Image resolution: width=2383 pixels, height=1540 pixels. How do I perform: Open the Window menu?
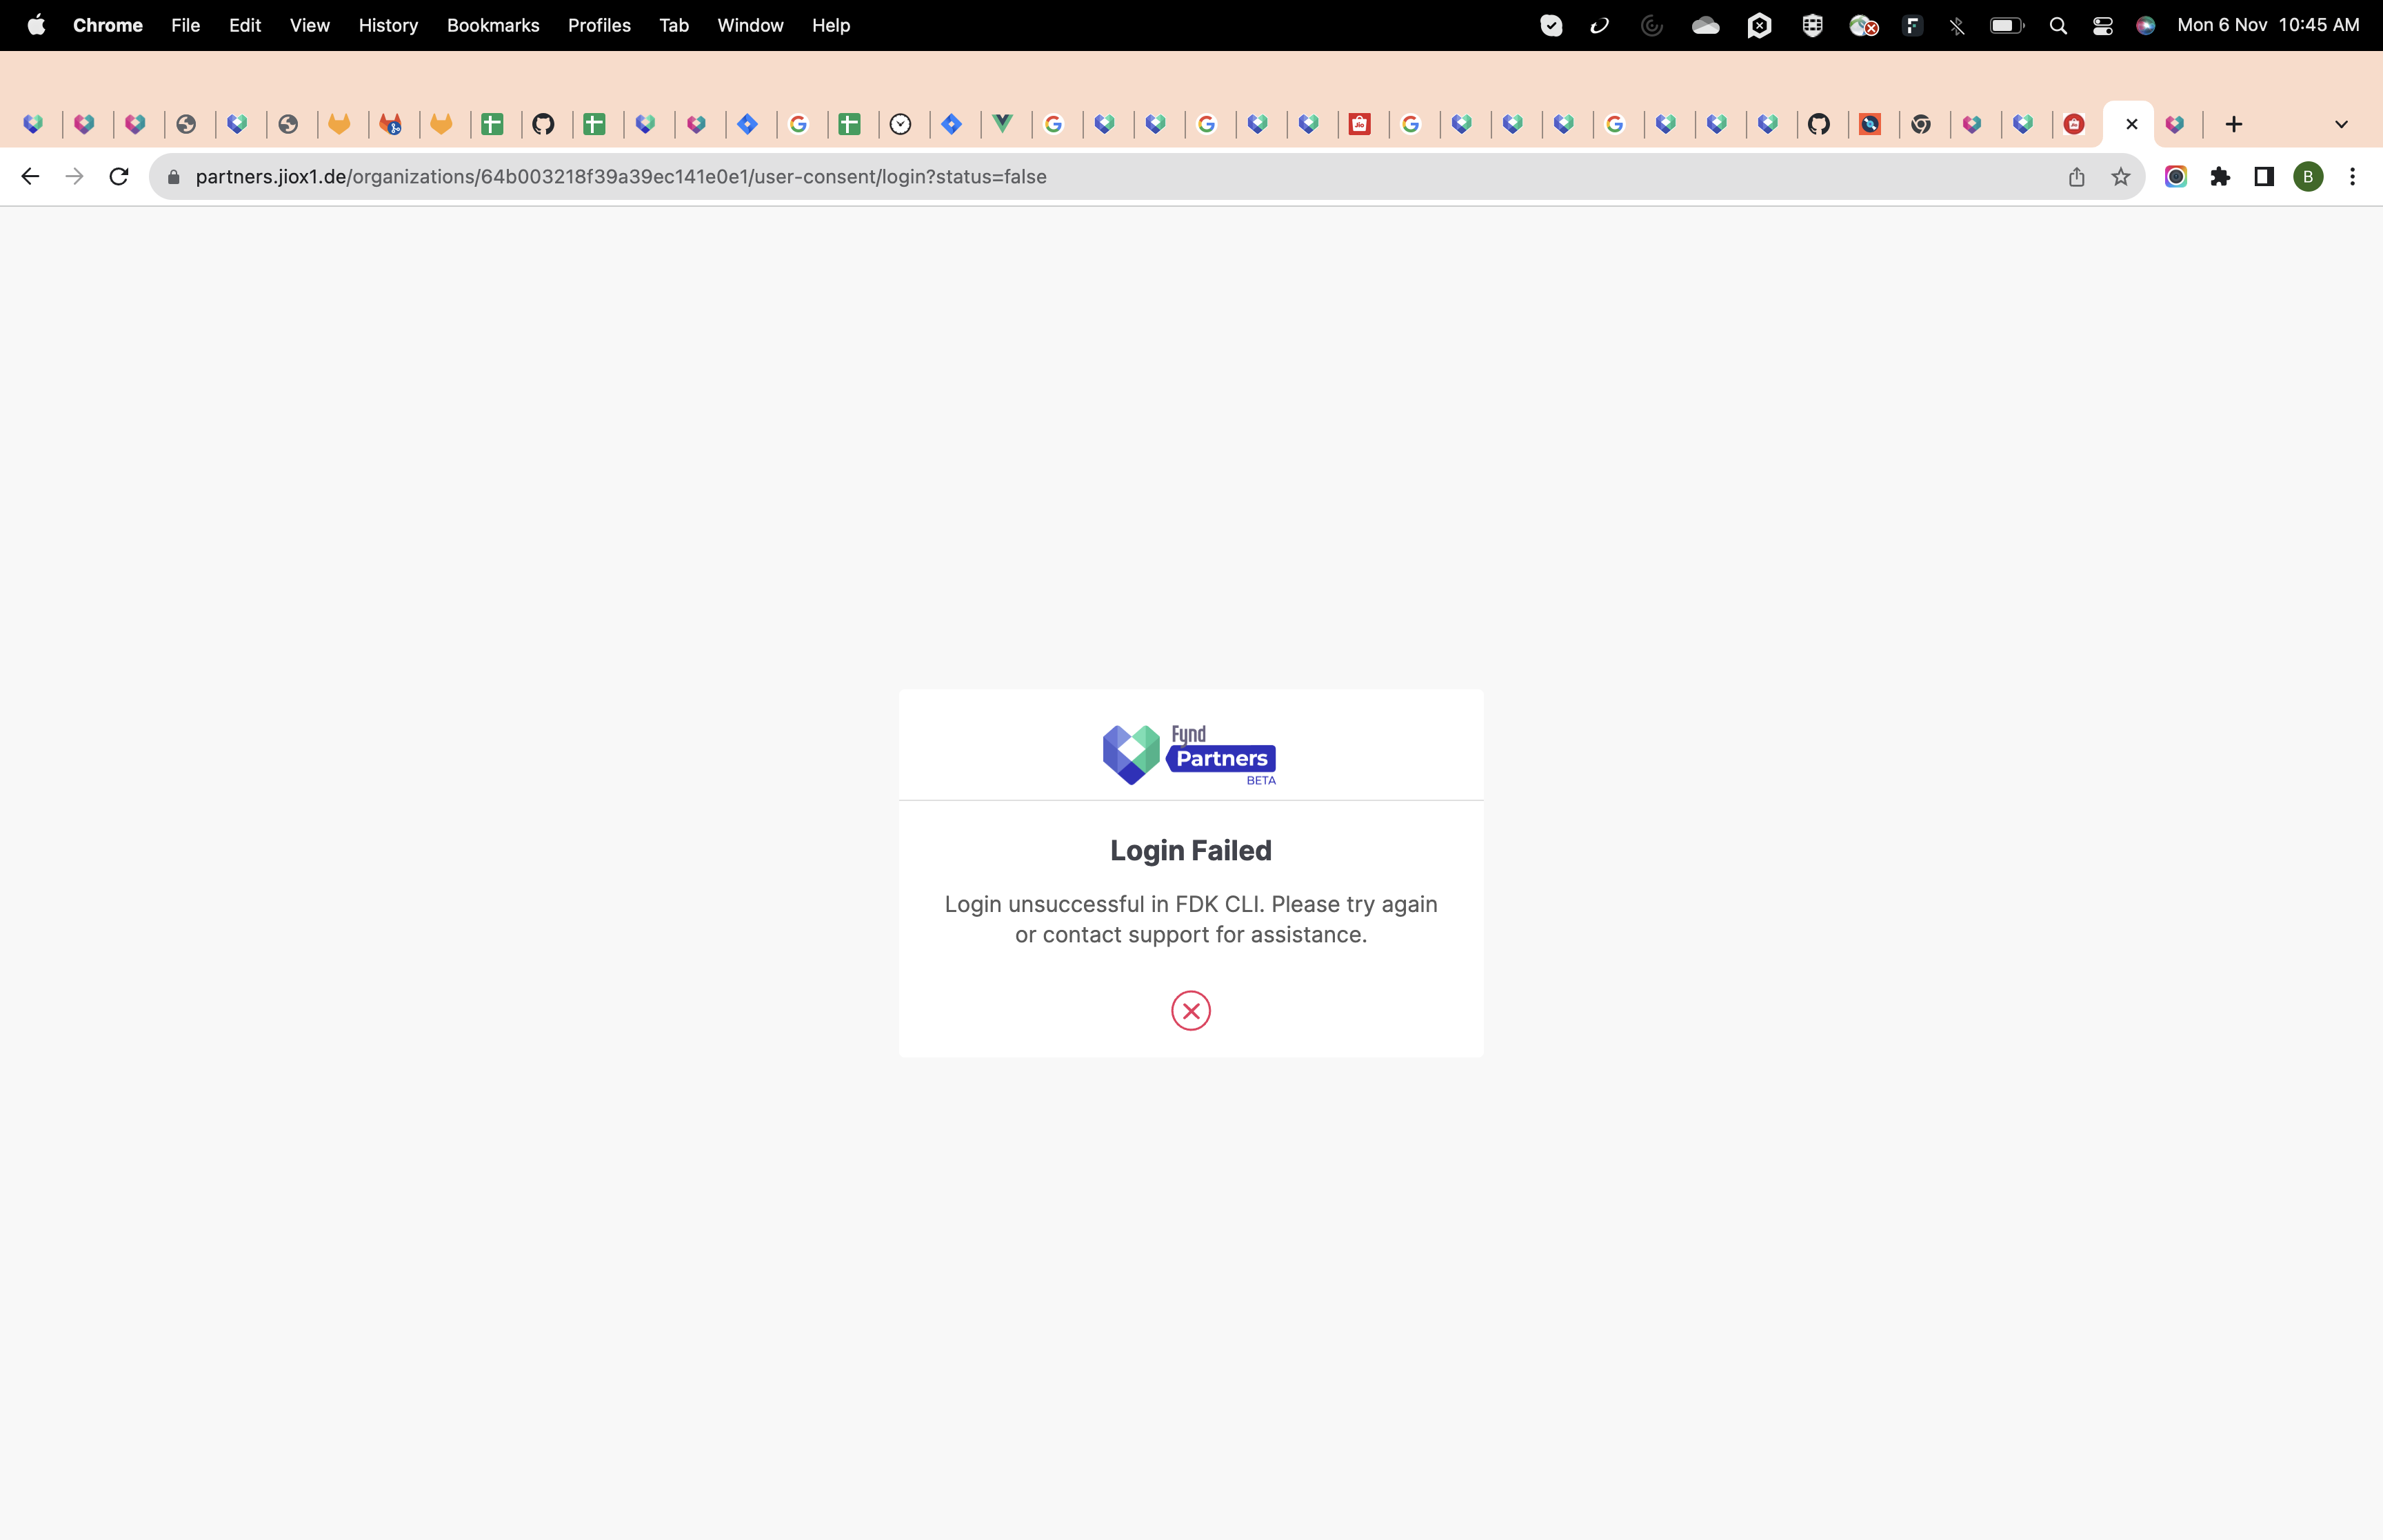[x=750, y=25]
